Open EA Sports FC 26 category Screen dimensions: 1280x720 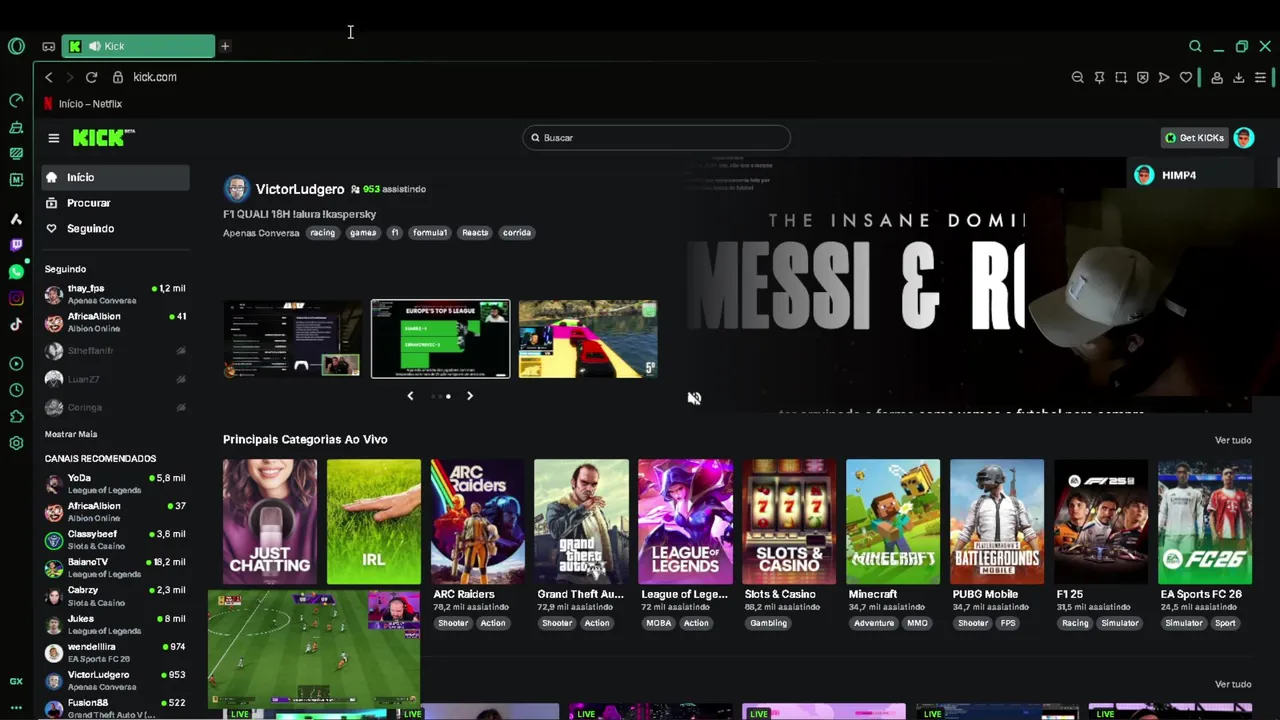pos(1205,522)
